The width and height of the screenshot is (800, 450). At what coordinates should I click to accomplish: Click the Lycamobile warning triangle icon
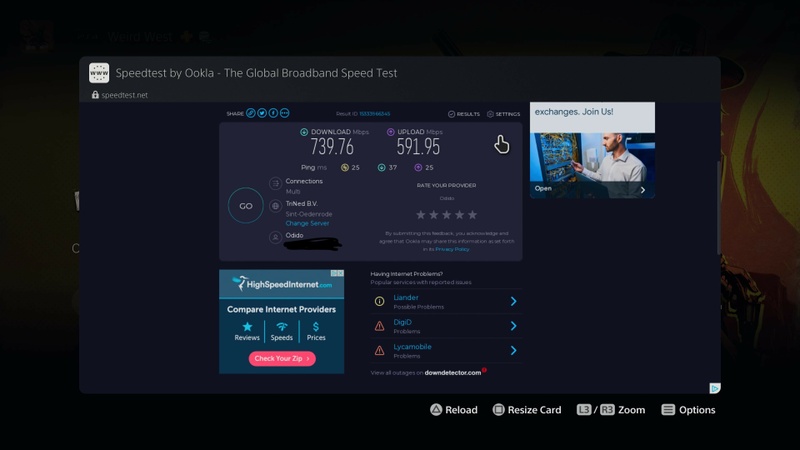(x=380, y=351)
